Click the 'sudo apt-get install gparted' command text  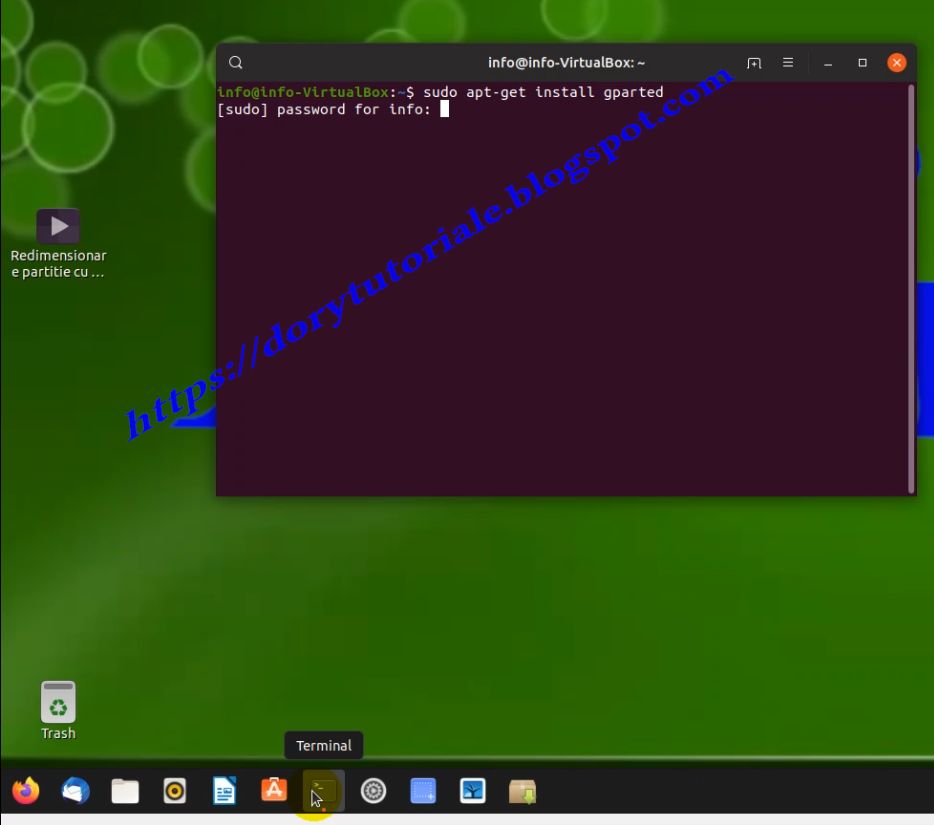point(543,92)
